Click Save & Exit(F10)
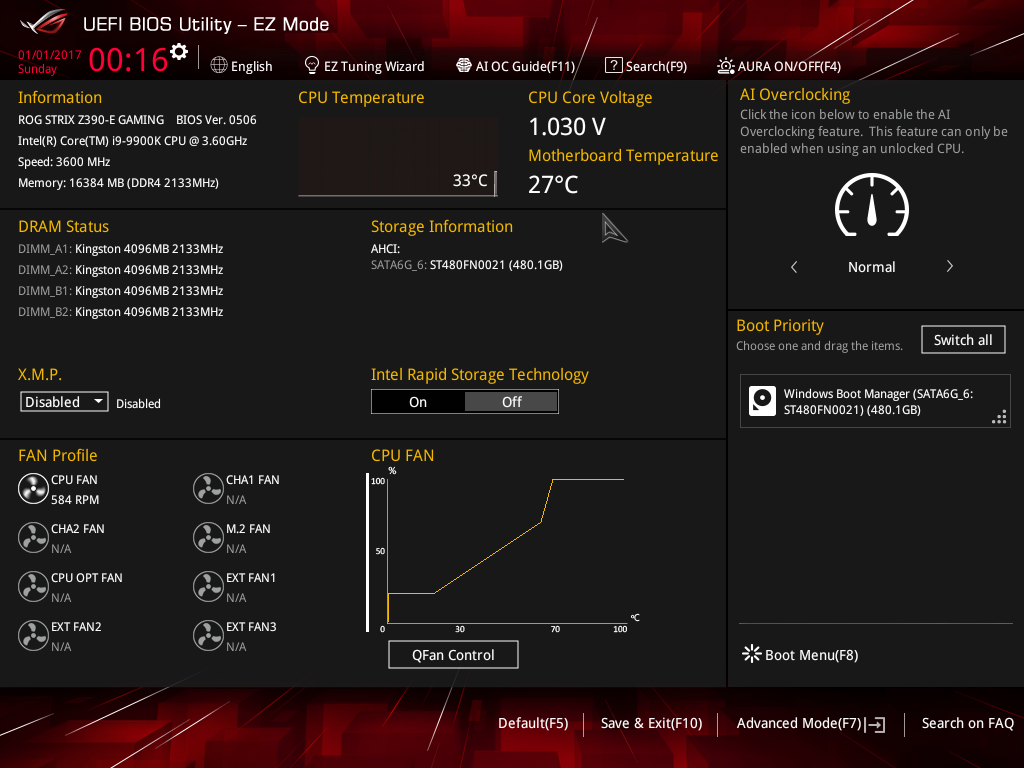The width and height of the screenshot is (1024, 768). click(651, 723)
